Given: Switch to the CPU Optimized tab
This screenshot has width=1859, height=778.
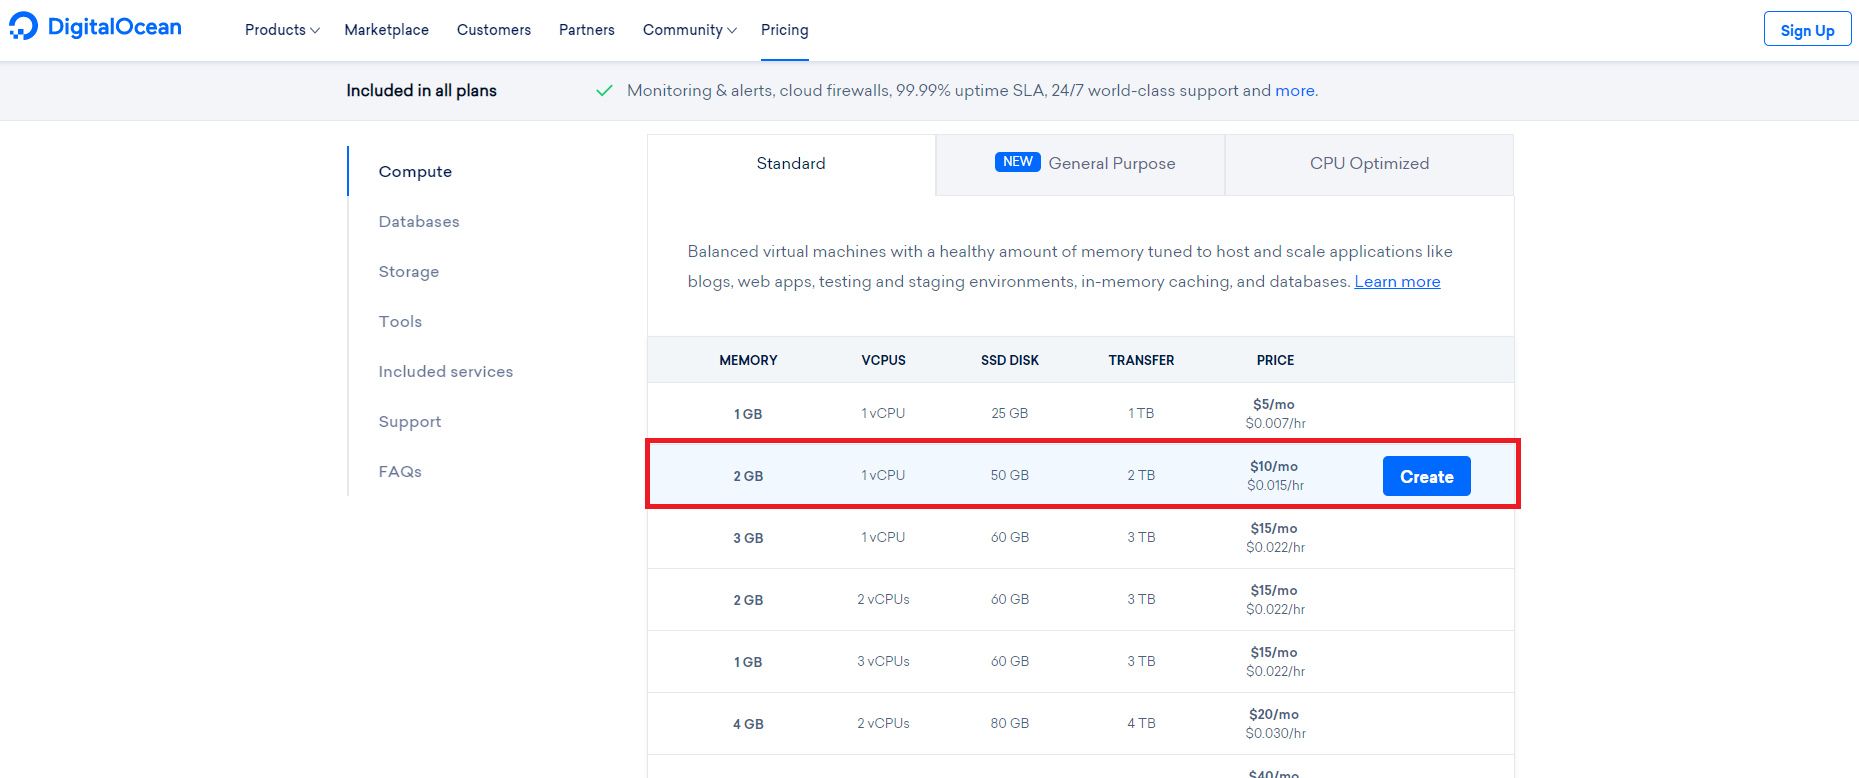Looking at the screenshot, I should (x=1369, y=164).
